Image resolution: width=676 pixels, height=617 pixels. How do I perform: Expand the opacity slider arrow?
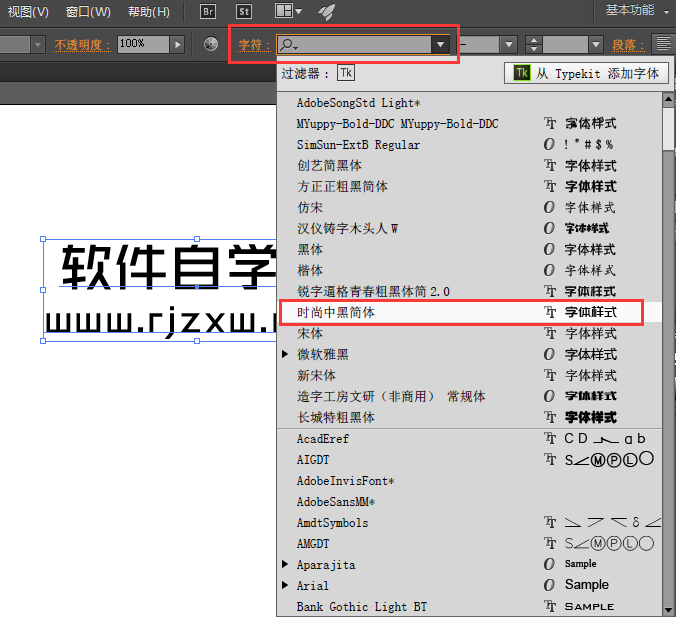tap(177, 44)
